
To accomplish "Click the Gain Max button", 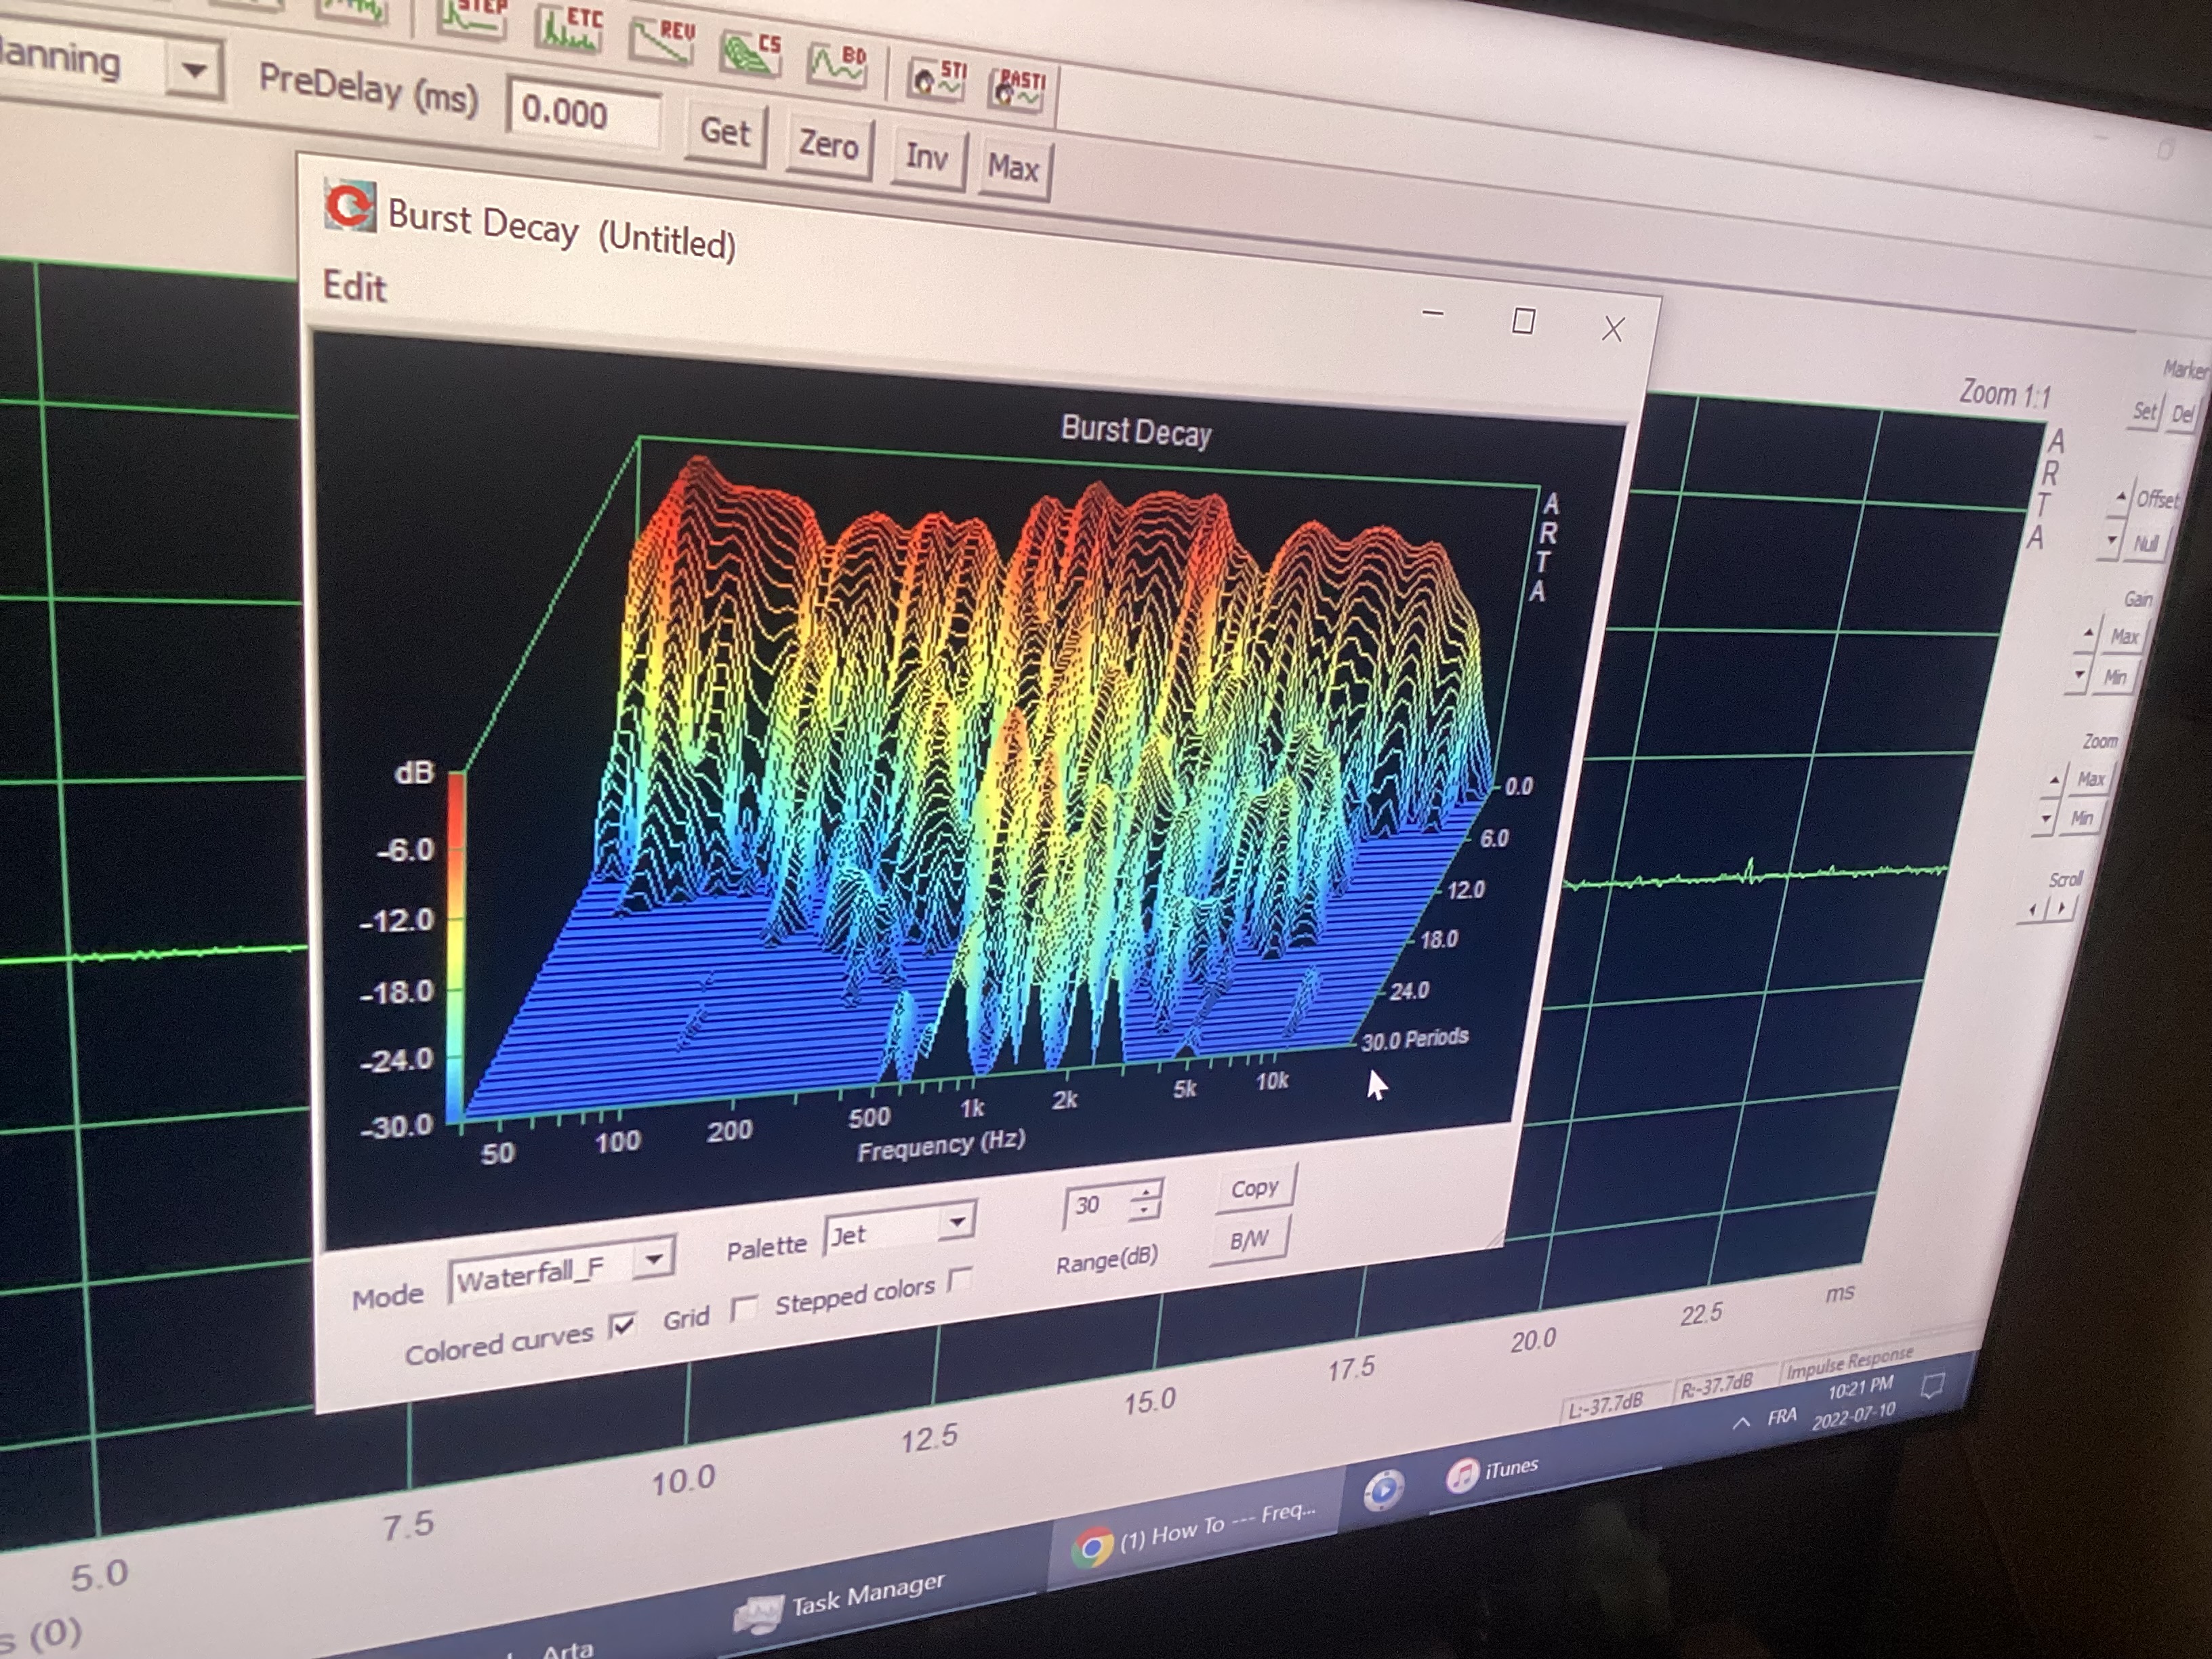I will point(2124,637).
